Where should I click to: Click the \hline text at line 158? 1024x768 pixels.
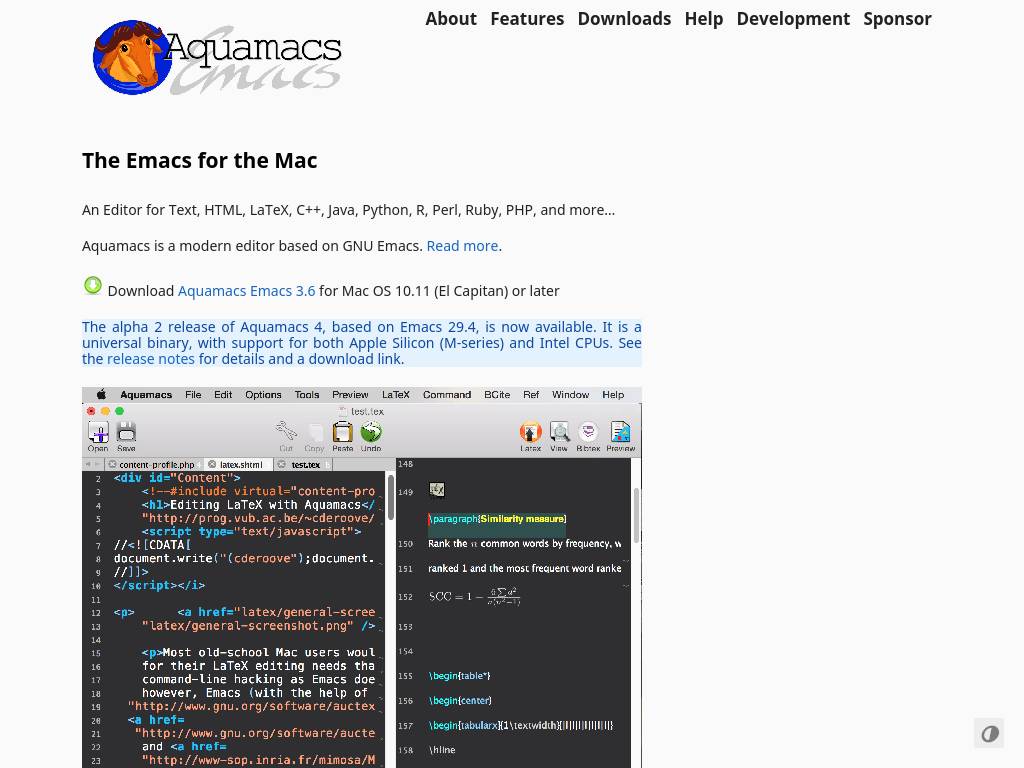pos(442,750)
